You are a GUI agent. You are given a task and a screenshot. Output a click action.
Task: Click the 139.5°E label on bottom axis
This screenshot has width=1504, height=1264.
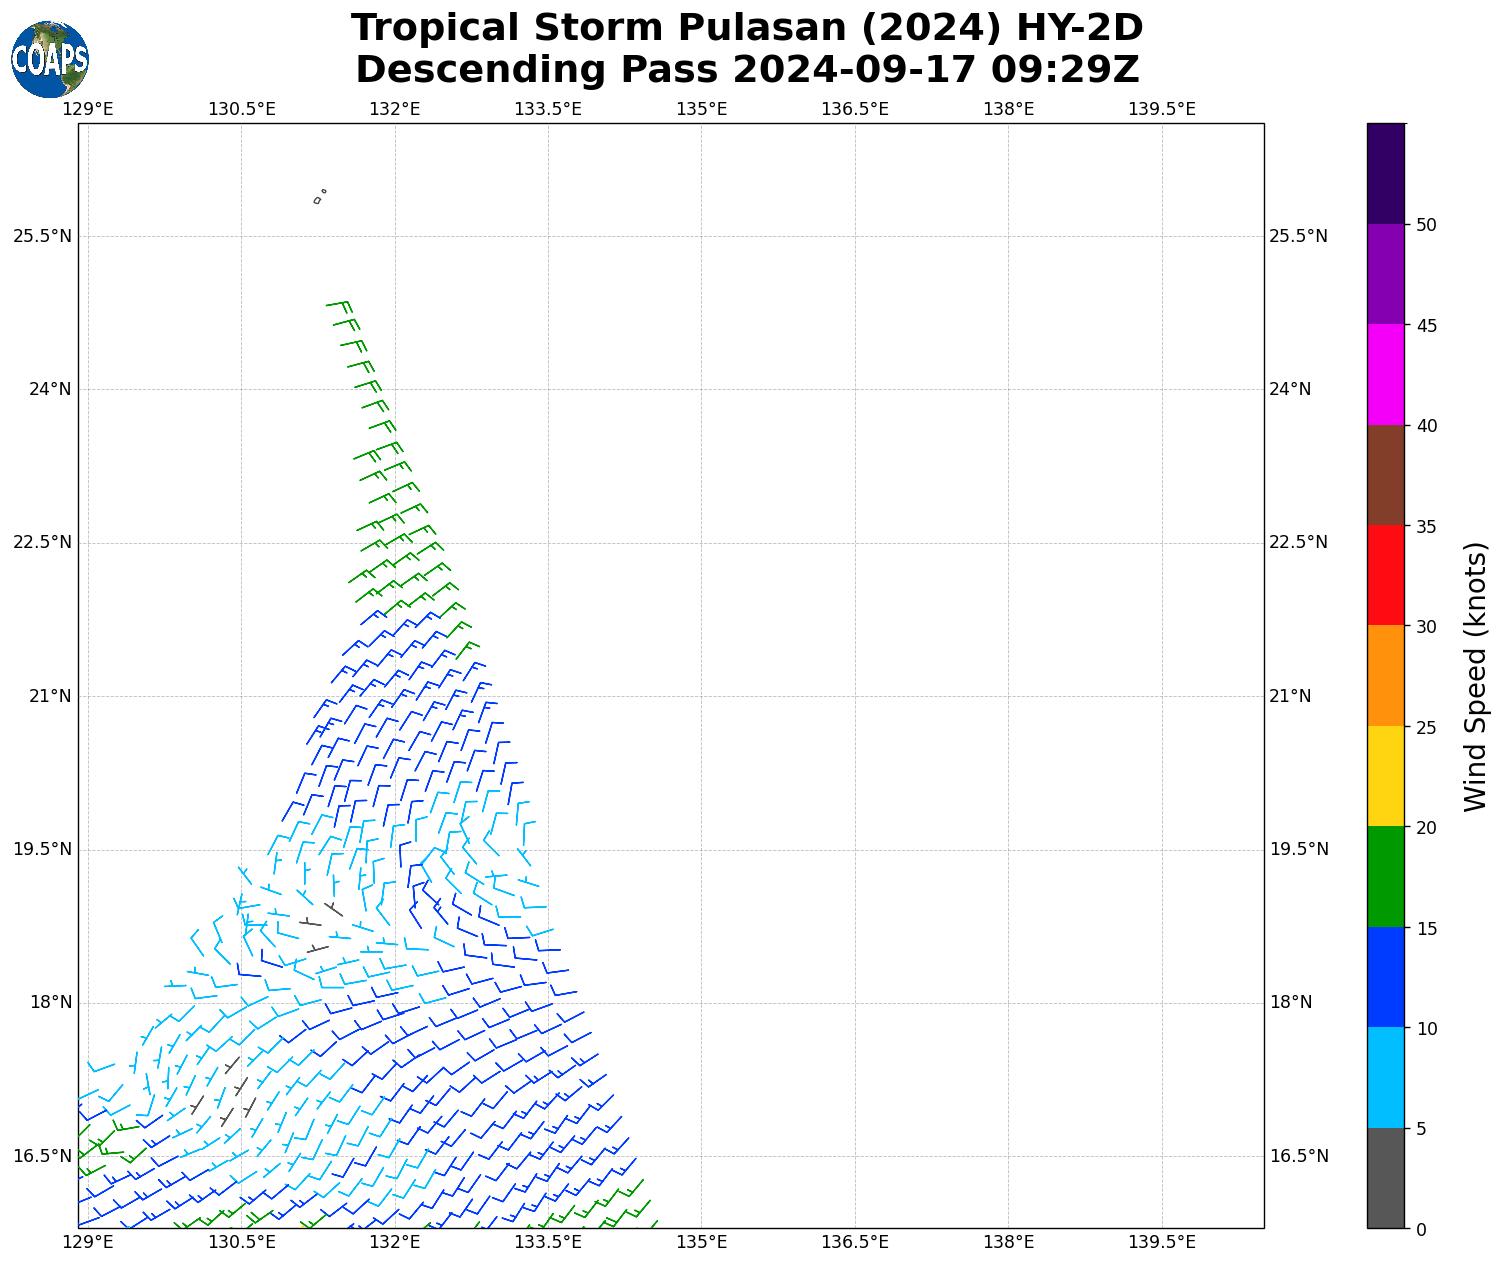coord(1161,1243)
